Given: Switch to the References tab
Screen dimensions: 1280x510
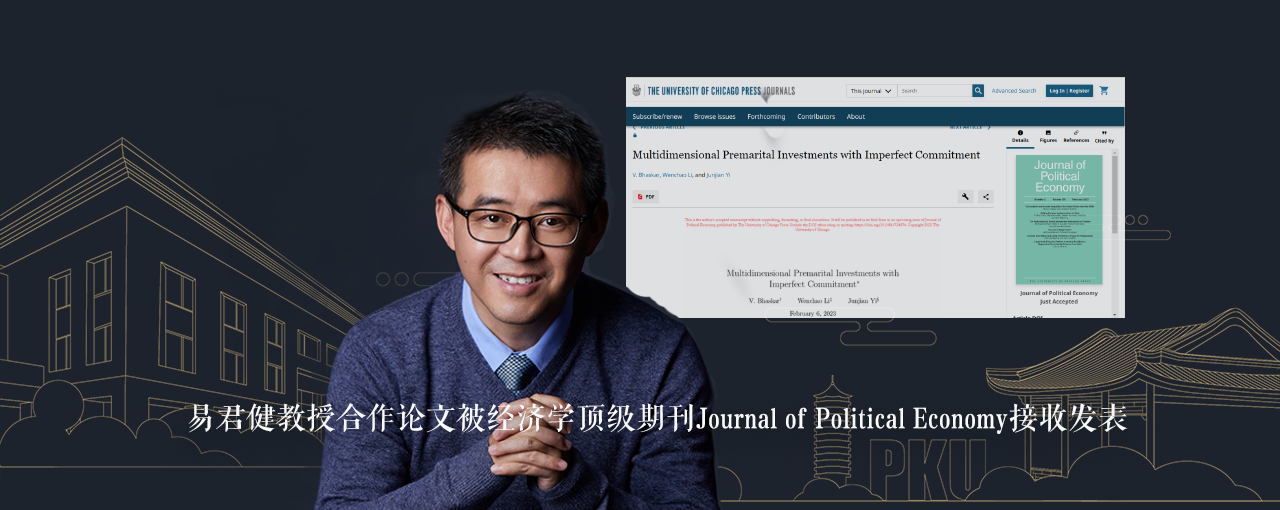Looking at the screenshot, I should point(1076,137).
